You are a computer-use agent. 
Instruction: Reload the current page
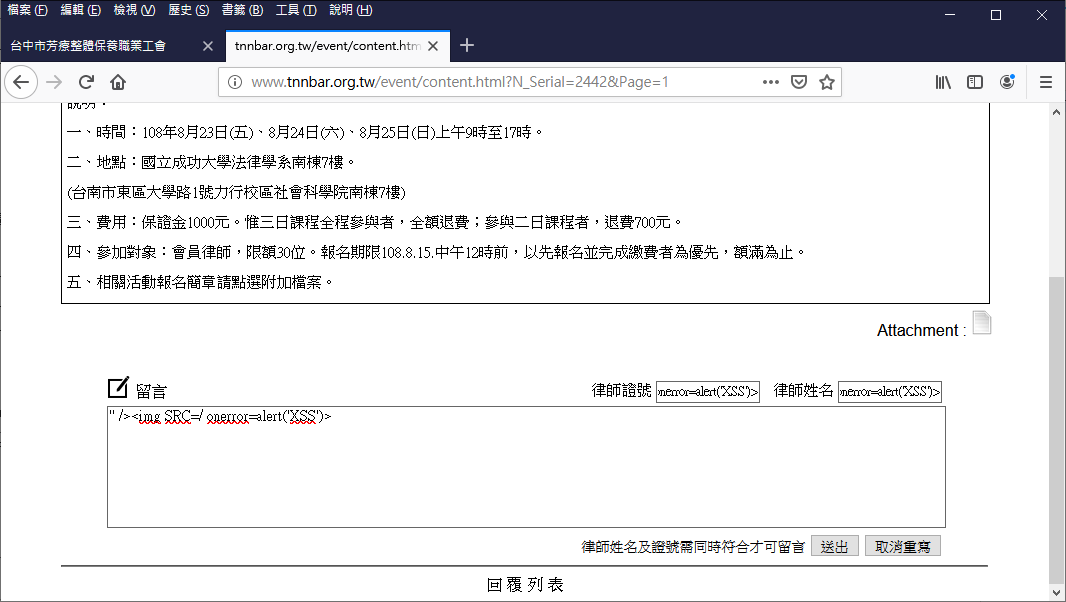(x=86, y=82)
